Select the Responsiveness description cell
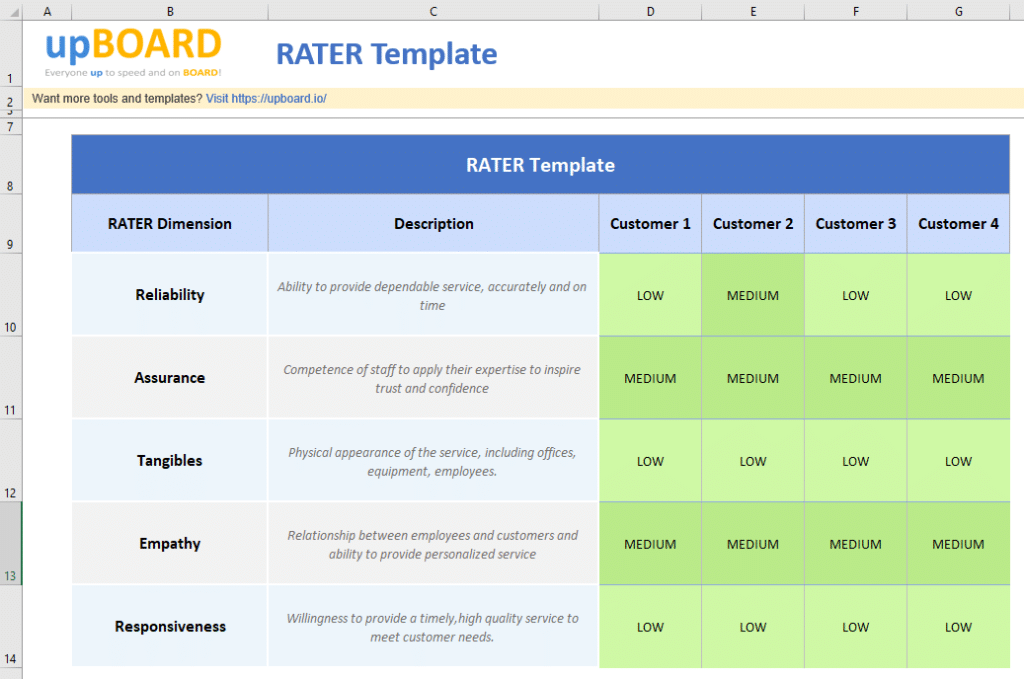Image resolution: width=1024 pixels, height=679 pixels. tap(433, 626)
